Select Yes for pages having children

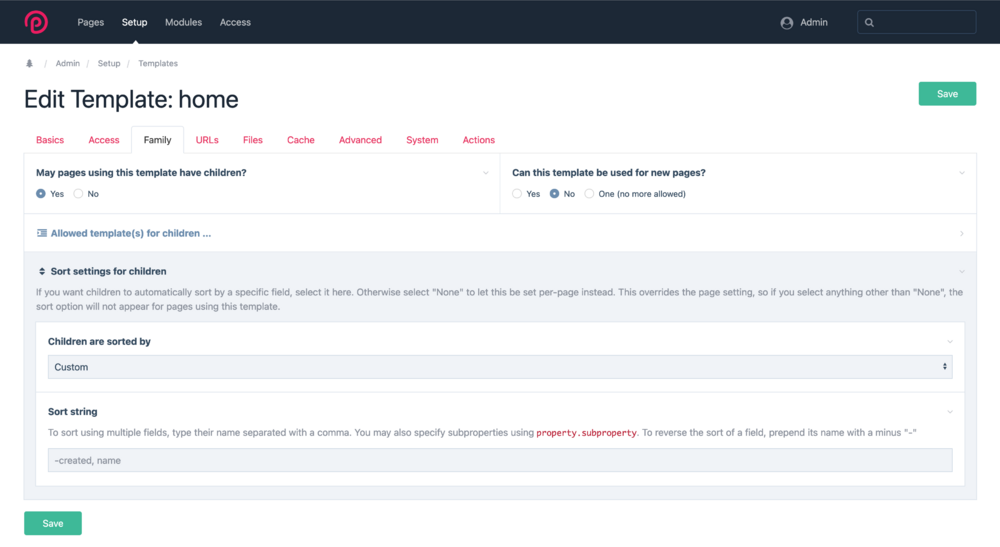[41, 194]
